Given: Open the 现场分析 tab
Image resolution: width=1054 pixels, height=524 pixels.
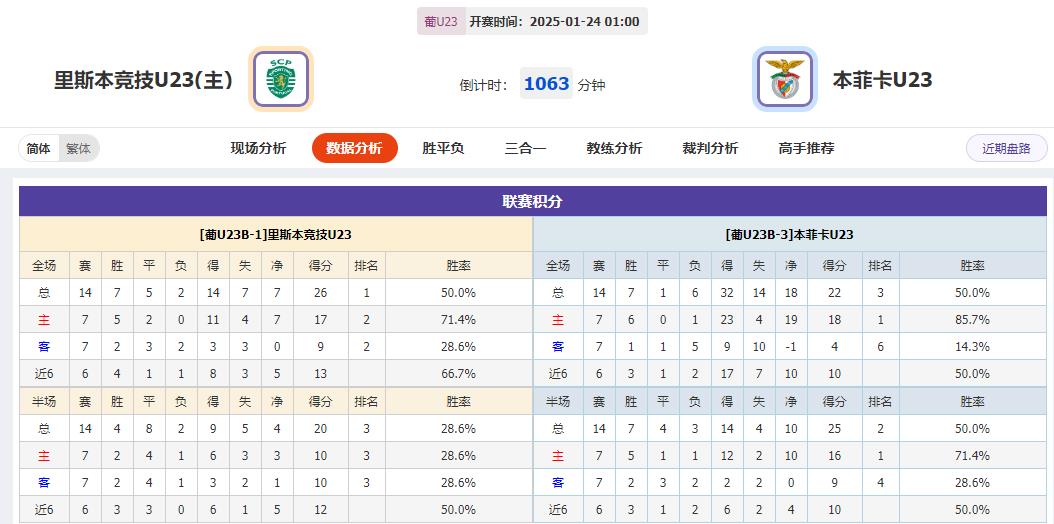Looking at the screenshot, I should [x=258, y=148].
